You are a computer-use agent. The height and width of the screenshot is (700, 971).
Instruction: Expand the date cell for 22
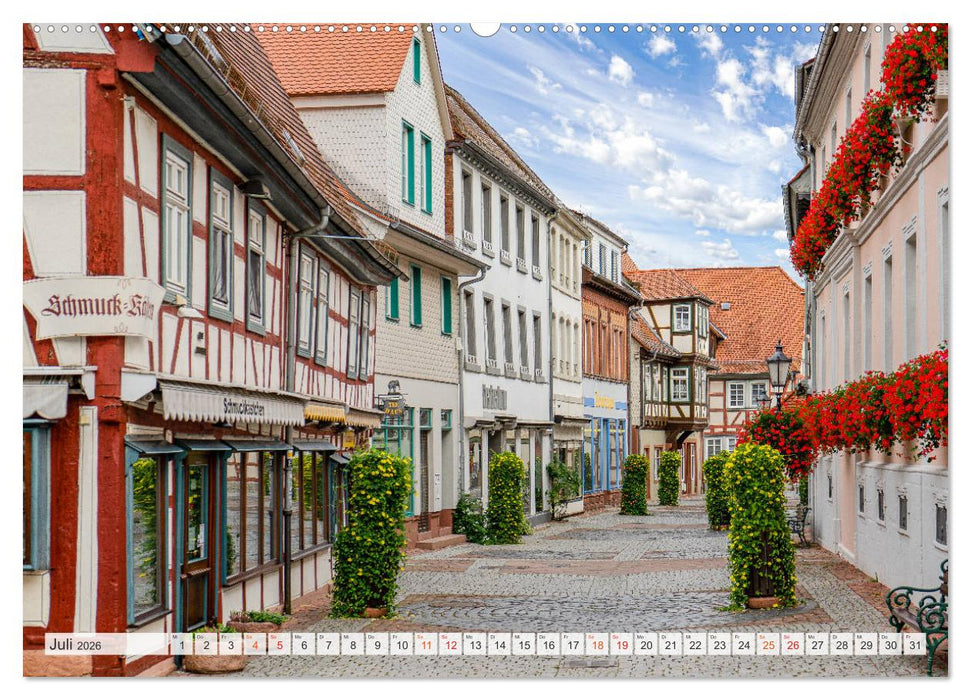pos(693,645)
